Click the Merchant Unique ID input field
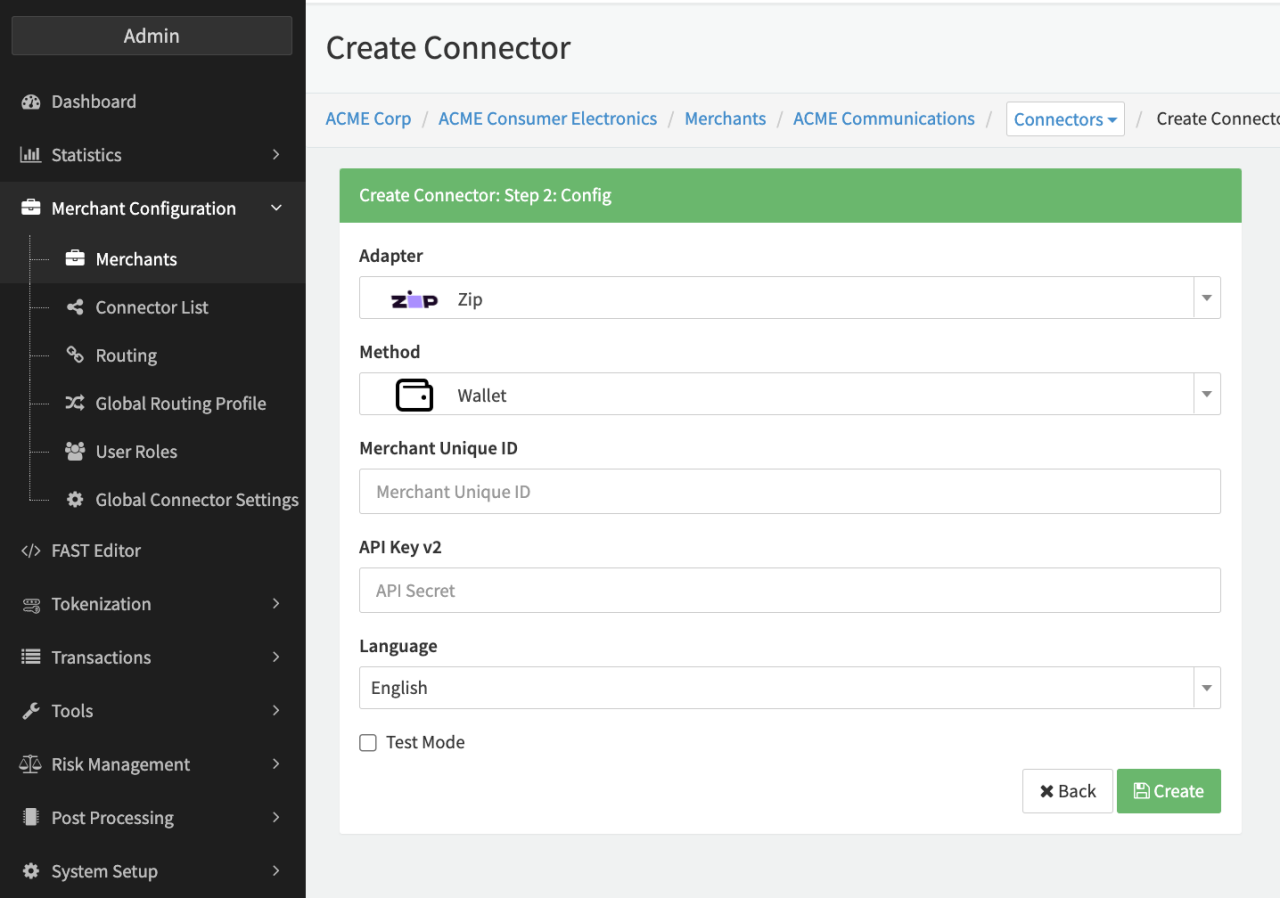 click(x=789, y=492)
